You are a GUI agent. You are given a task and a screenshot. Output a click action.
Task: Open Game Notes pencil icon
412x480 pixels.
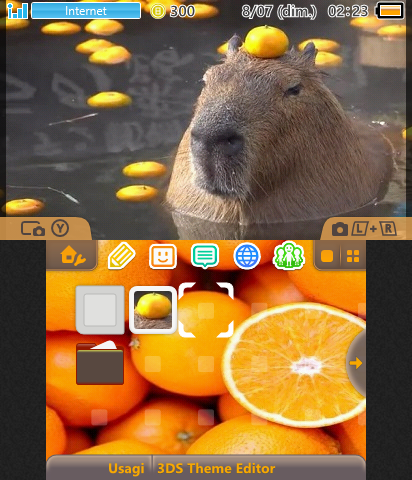tap(122, 256)
